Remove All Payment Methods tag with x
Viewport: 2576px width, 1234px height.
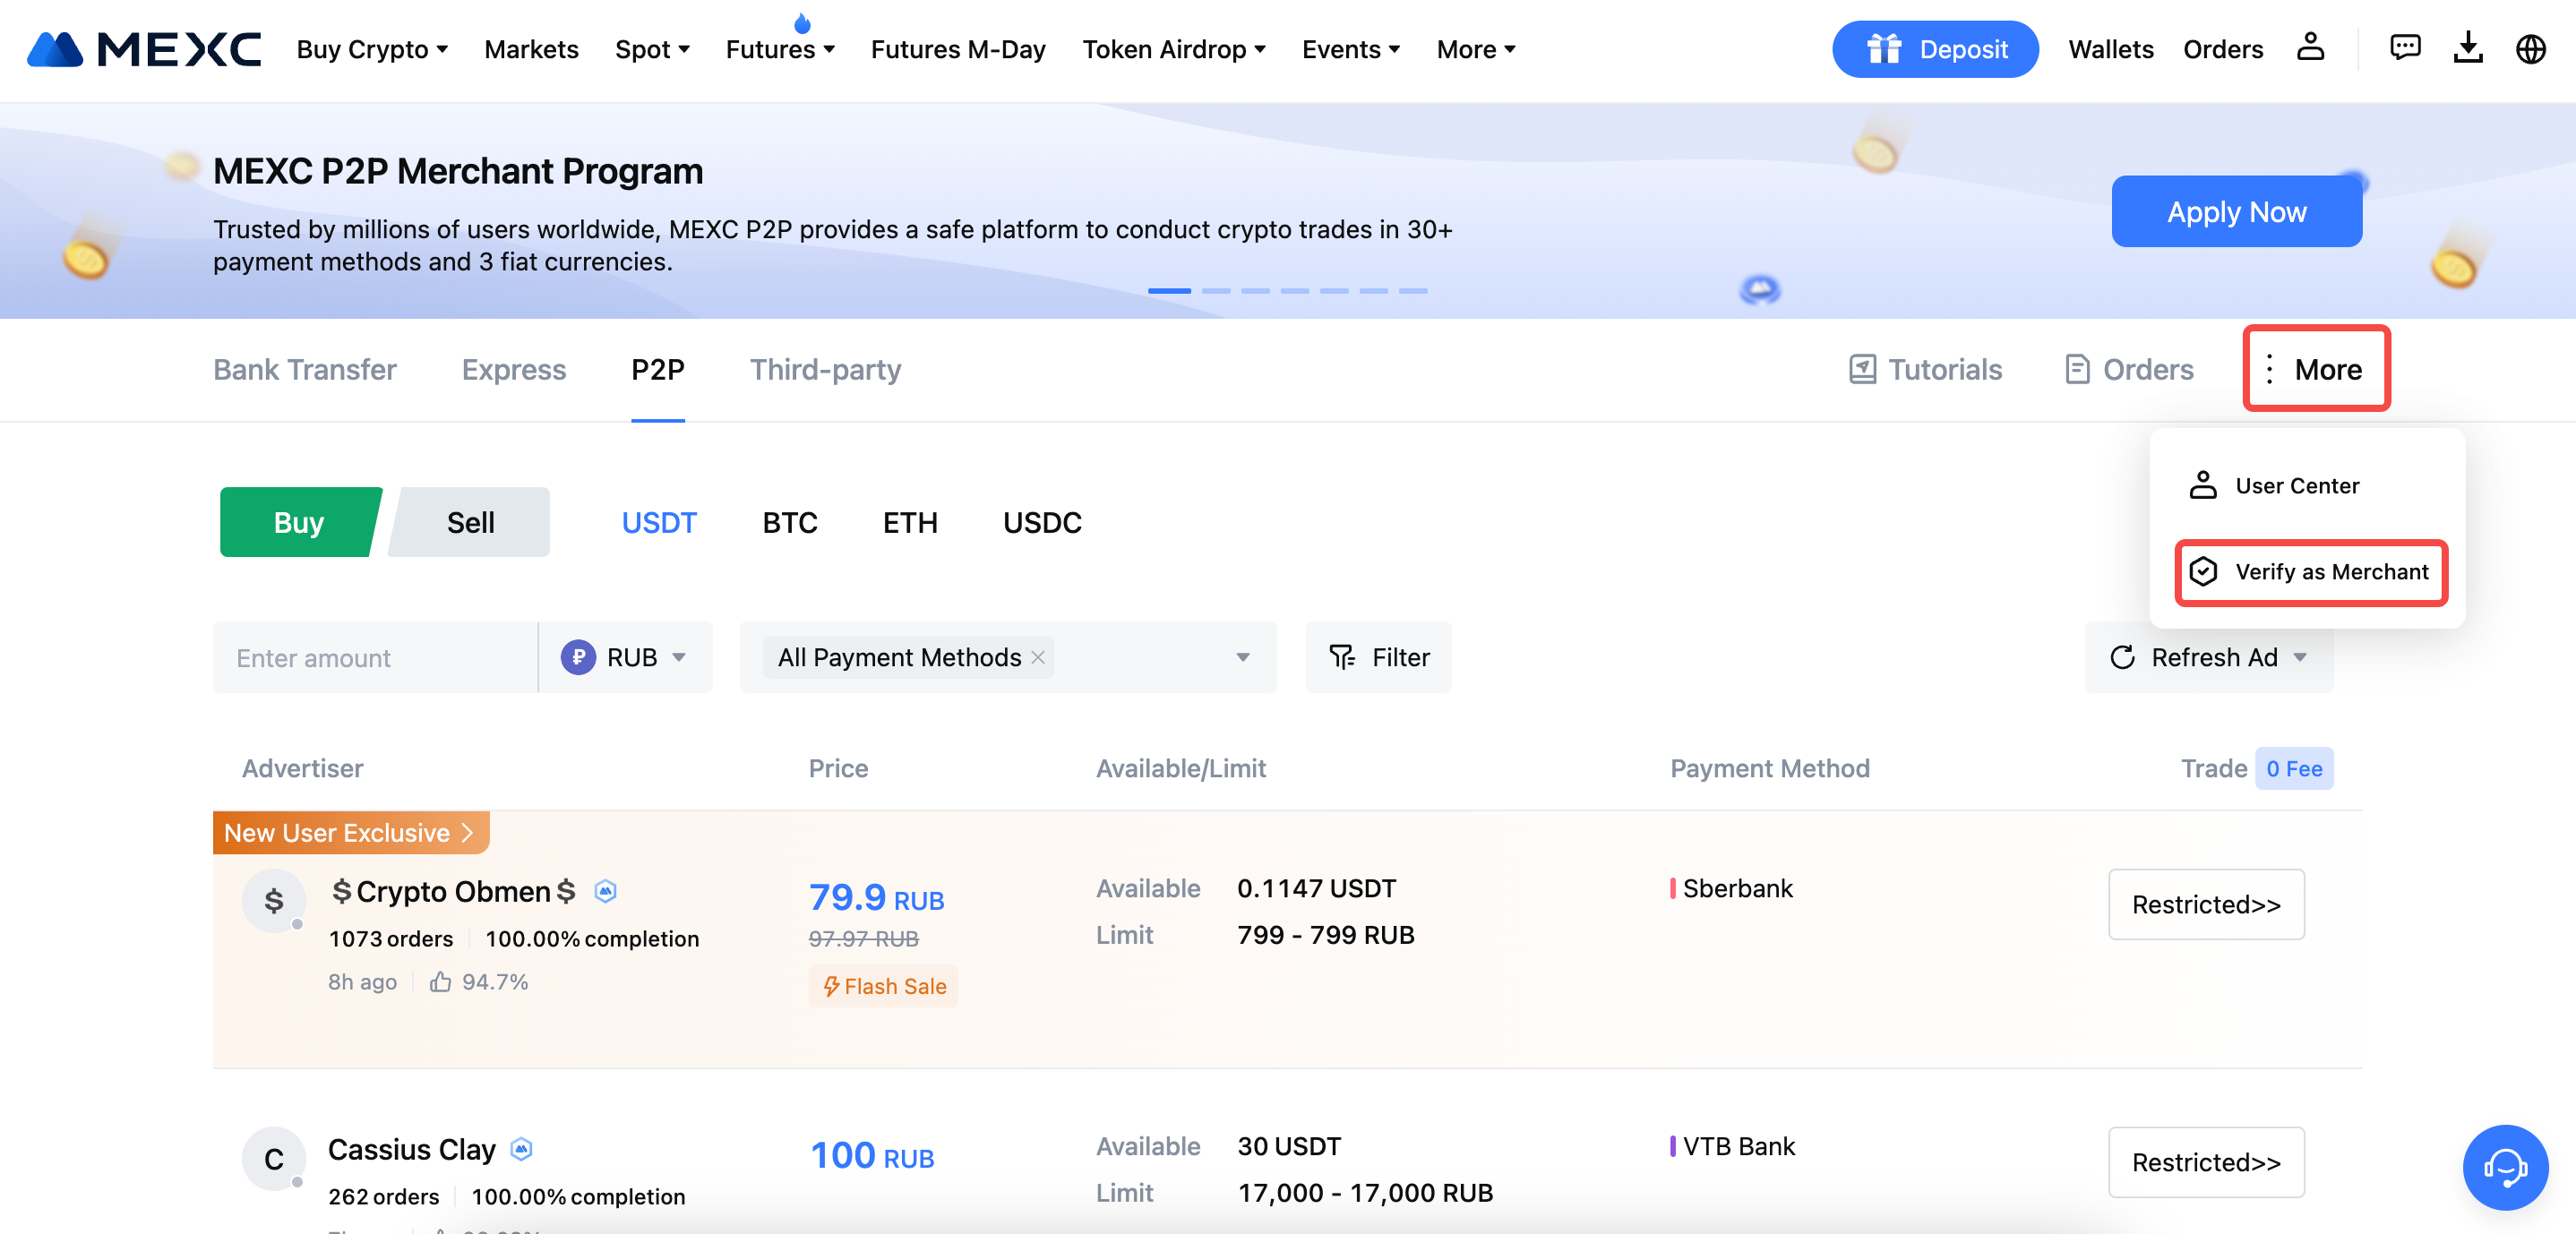(x=1038, y=657)
